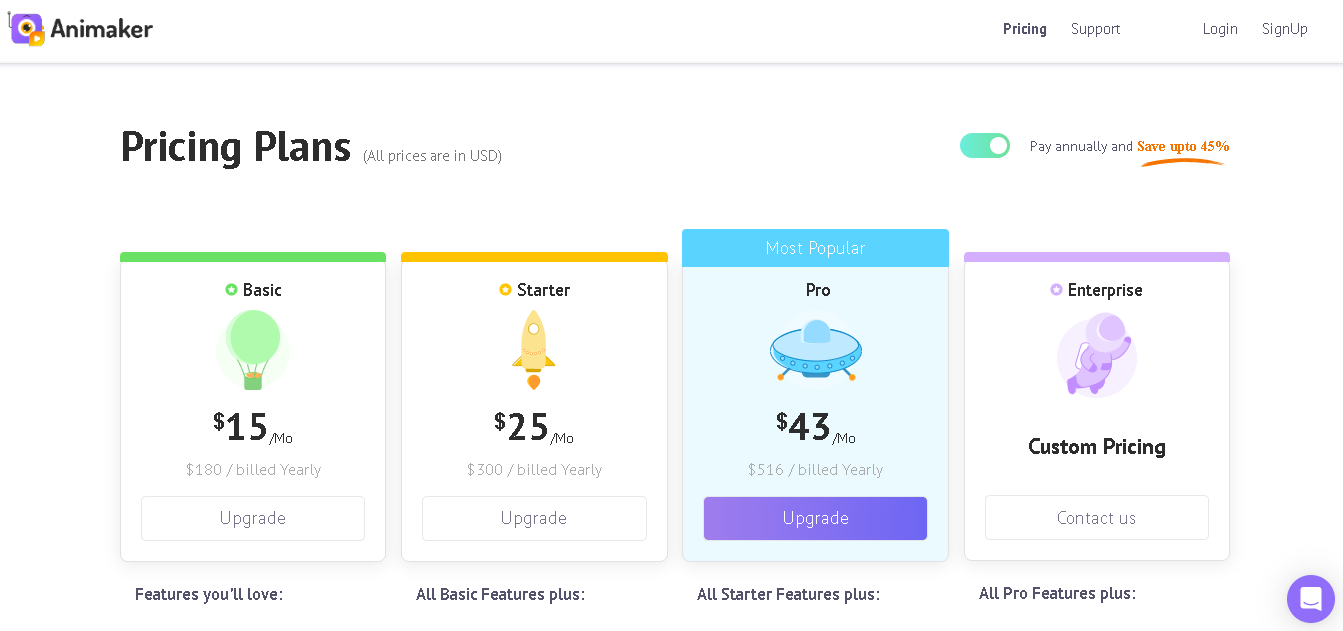Click the bullseye icon beside Enterprise

click(1056, 290)
